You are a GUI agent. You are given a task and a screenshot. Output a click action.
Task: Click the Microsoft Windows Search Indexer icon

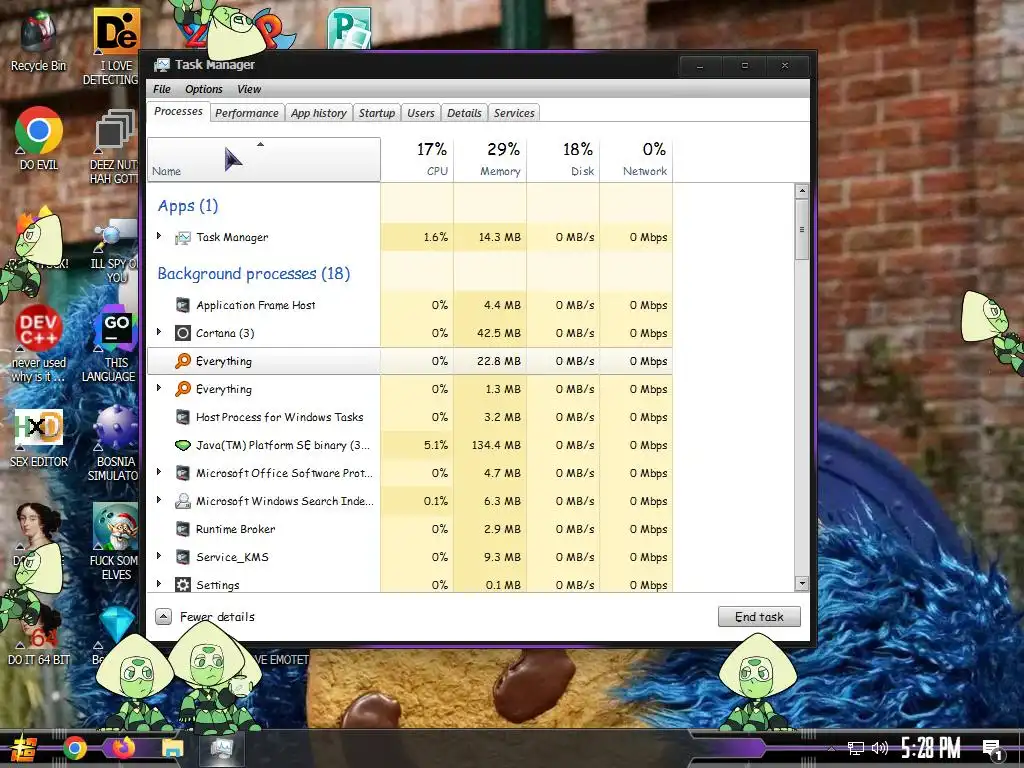(x=183, y=501)
